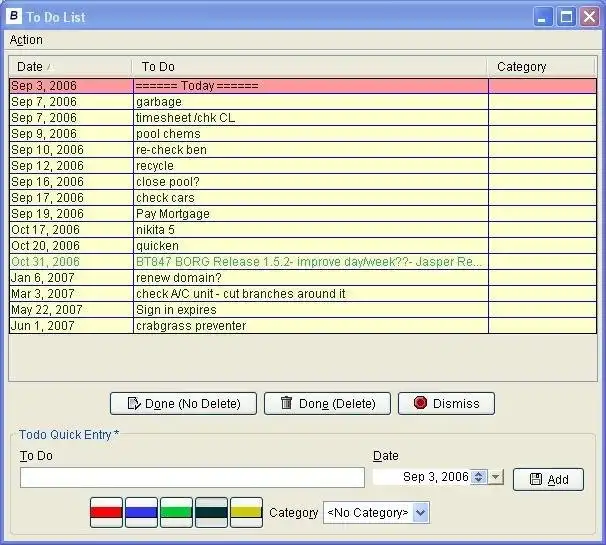Choose the red color swatch
The image size is (606, 545).
click(x=106, y=512)
